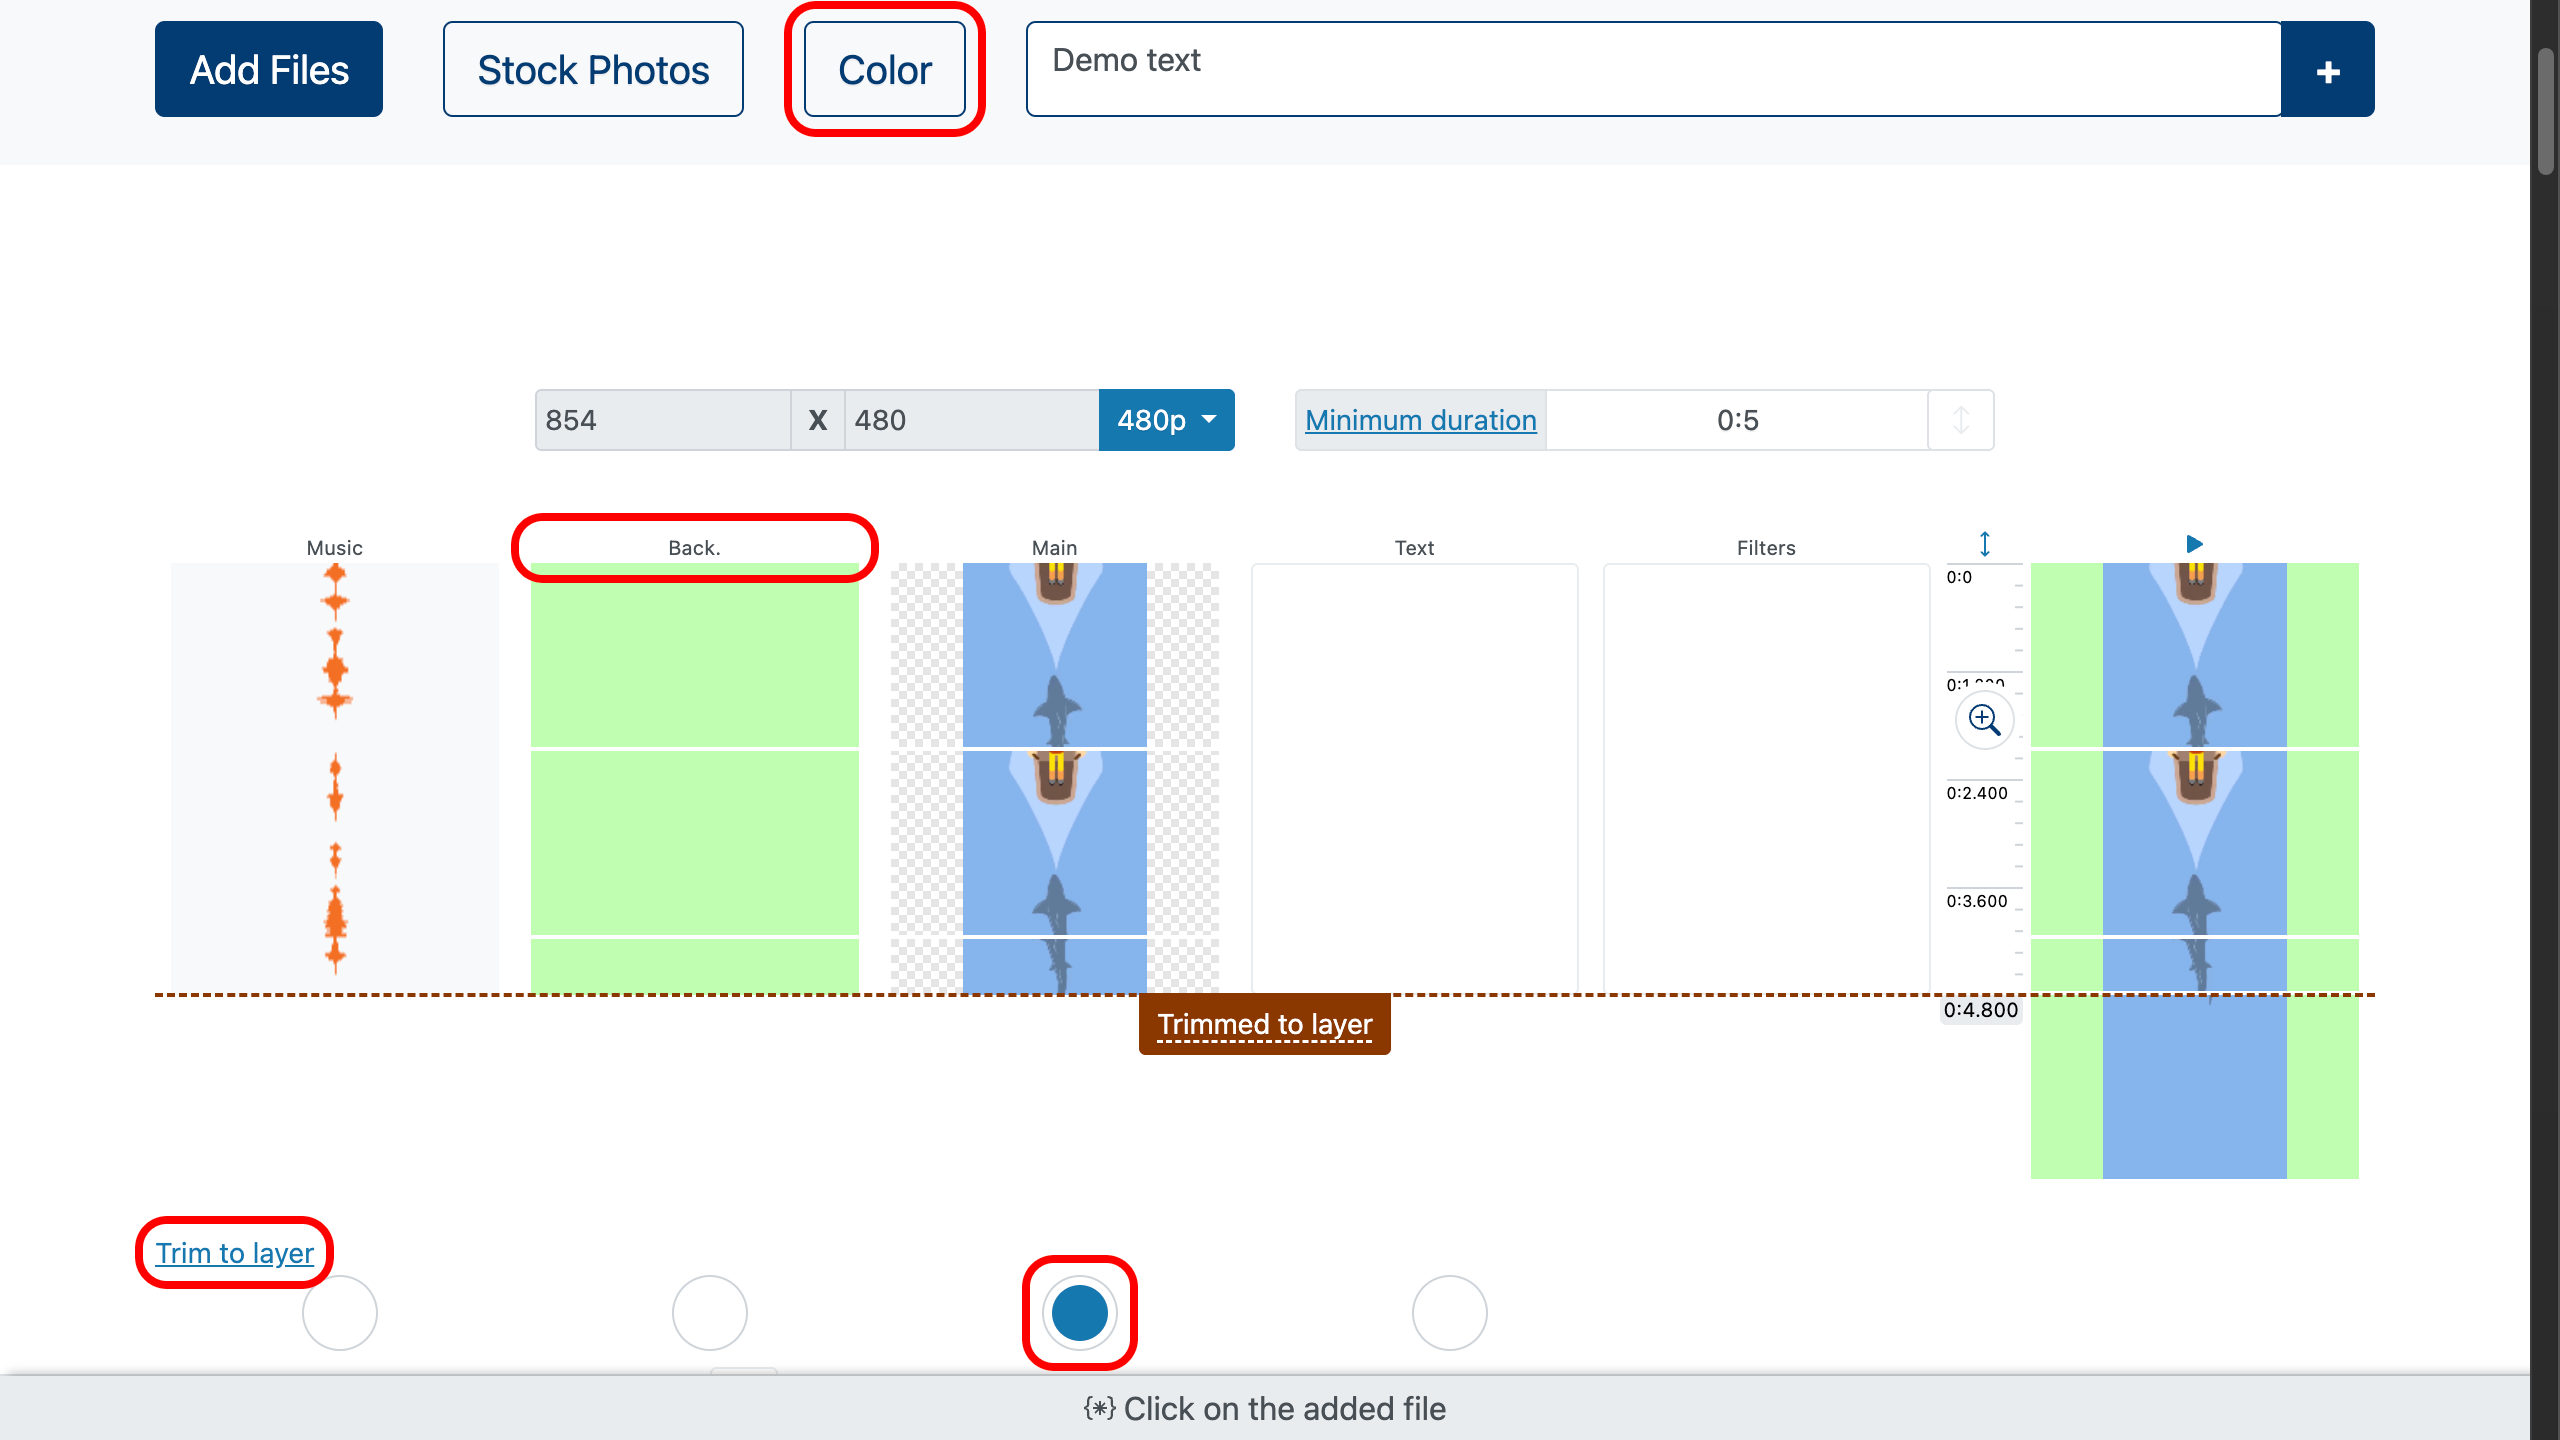Click the orange waveform in the Music layer
Screen dimensions: 2560x1440
[335, 660]
